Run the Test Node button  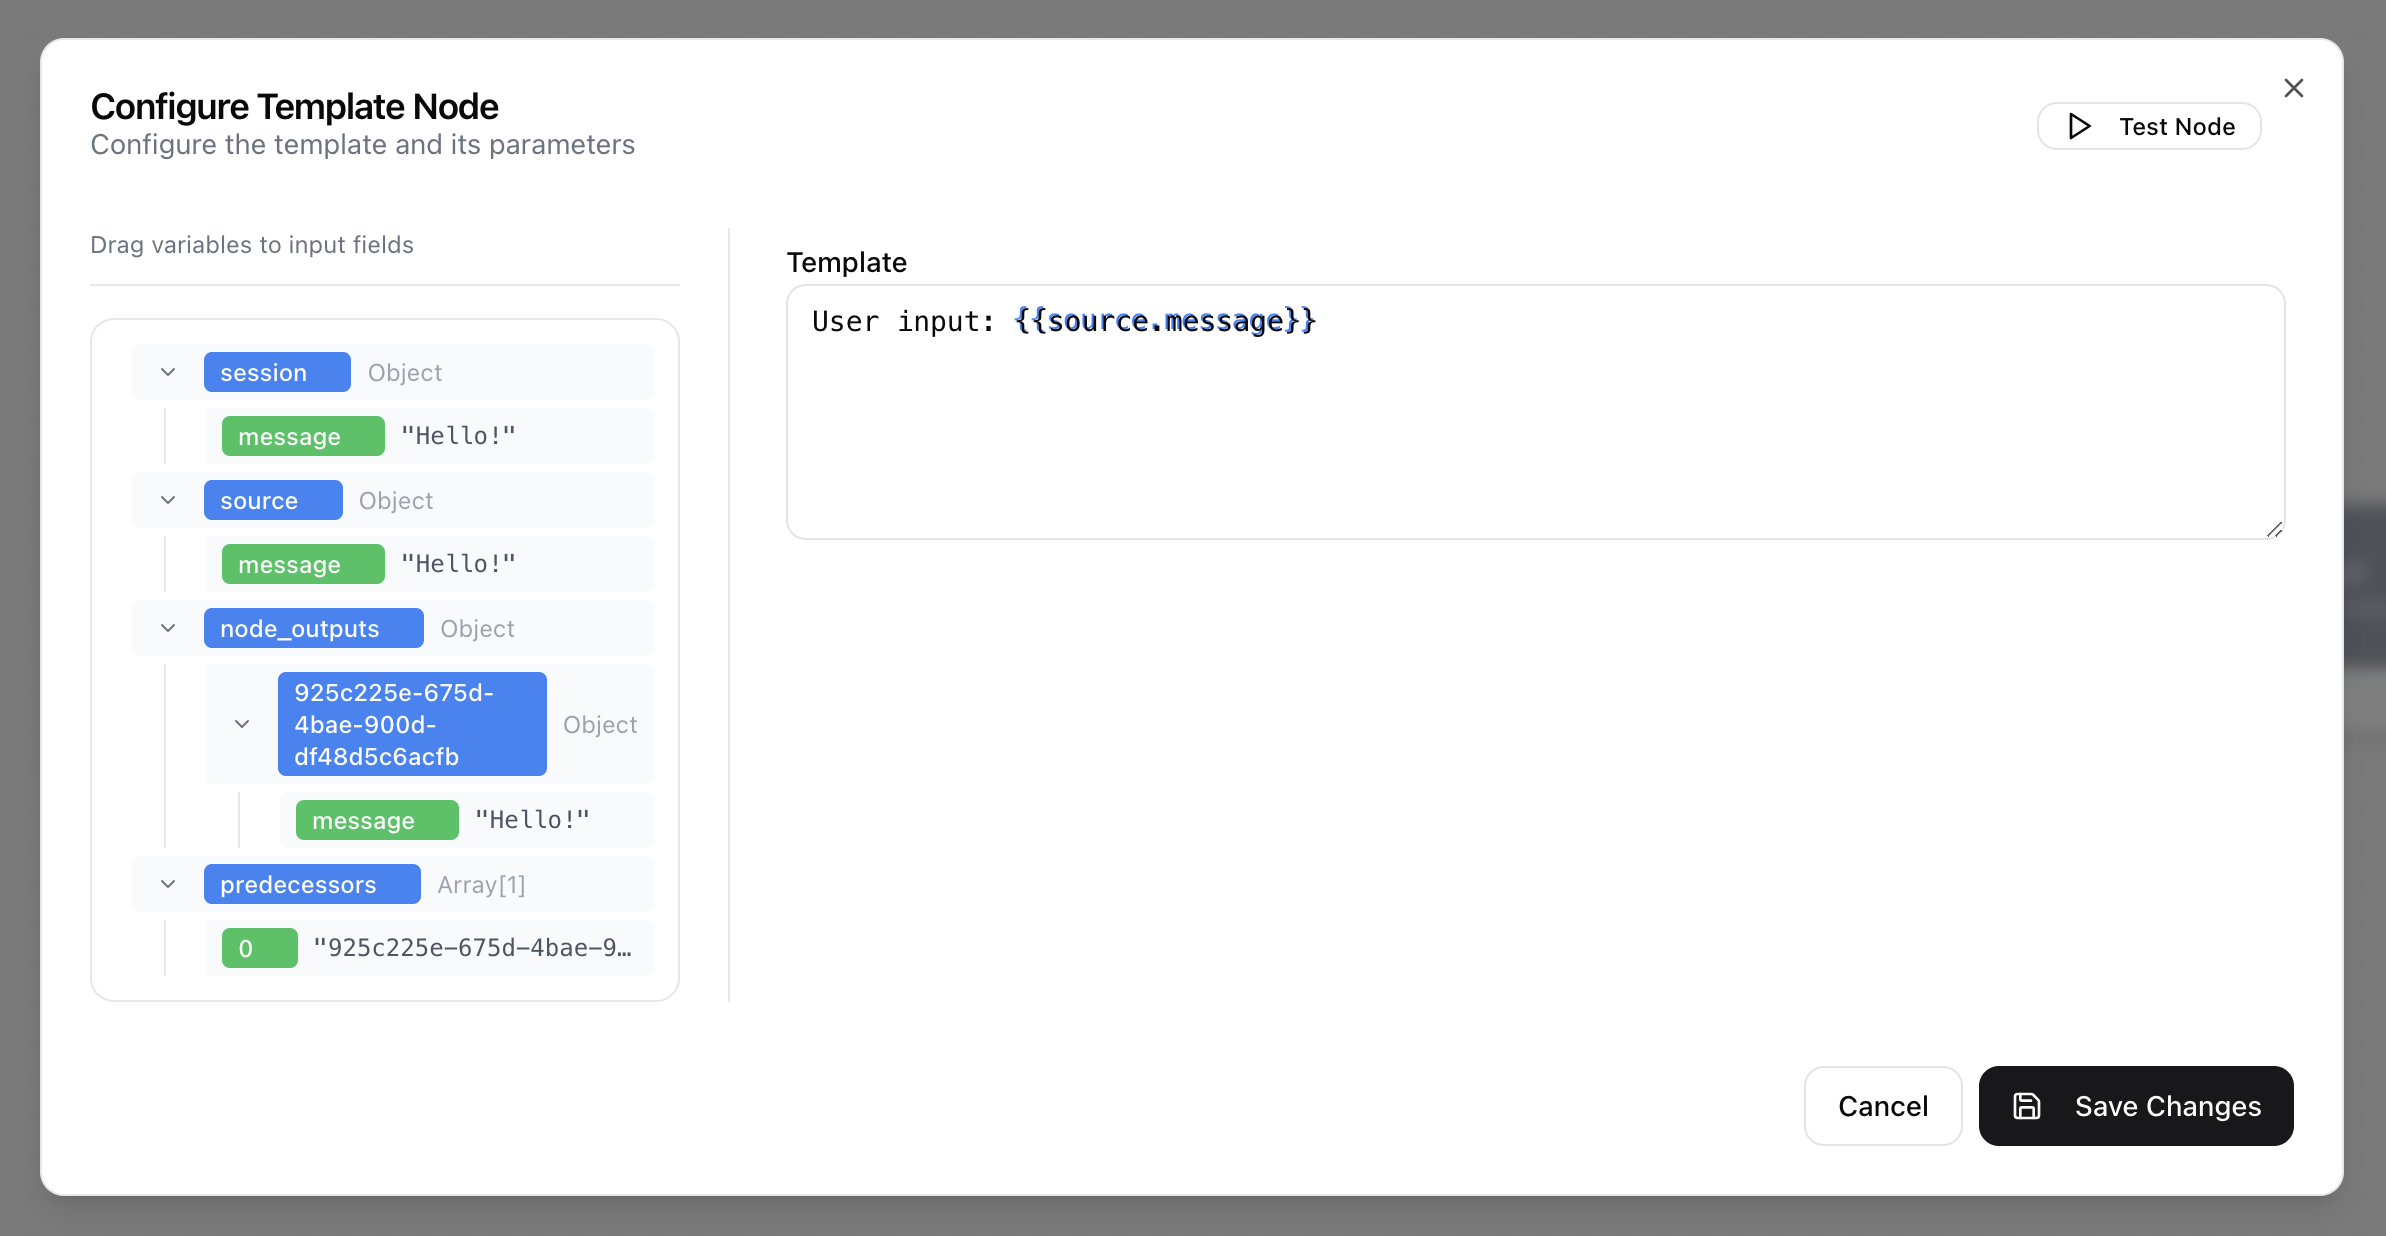click(2149, 126)
